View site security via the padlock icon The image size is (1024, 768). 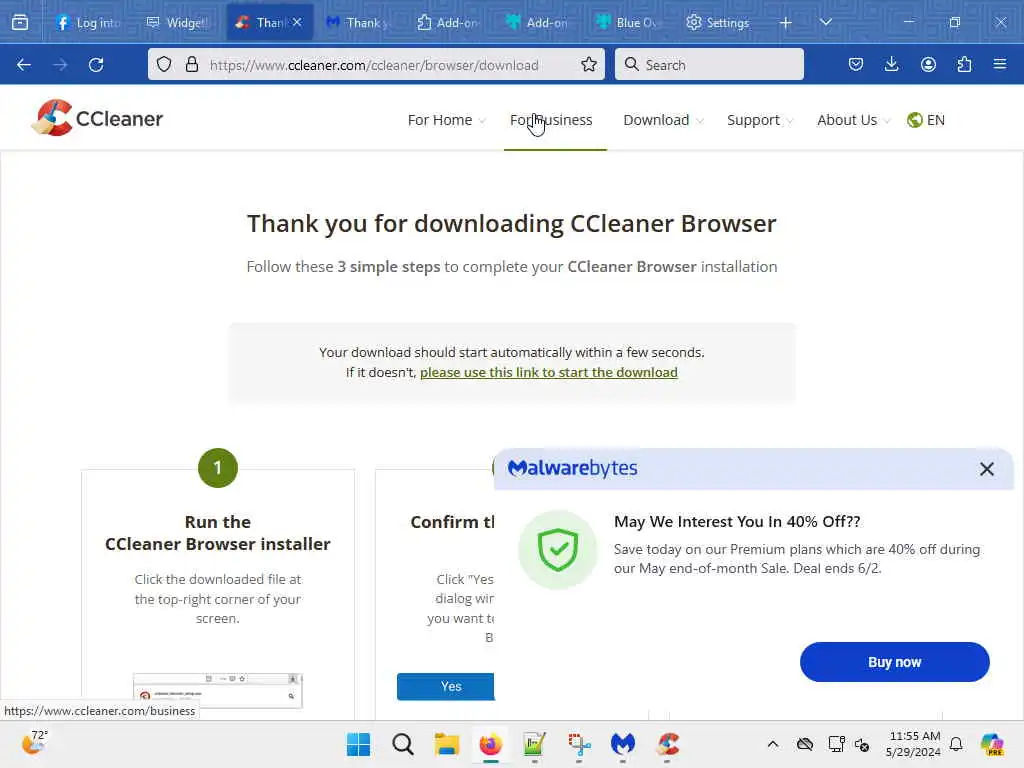(191, 64)
